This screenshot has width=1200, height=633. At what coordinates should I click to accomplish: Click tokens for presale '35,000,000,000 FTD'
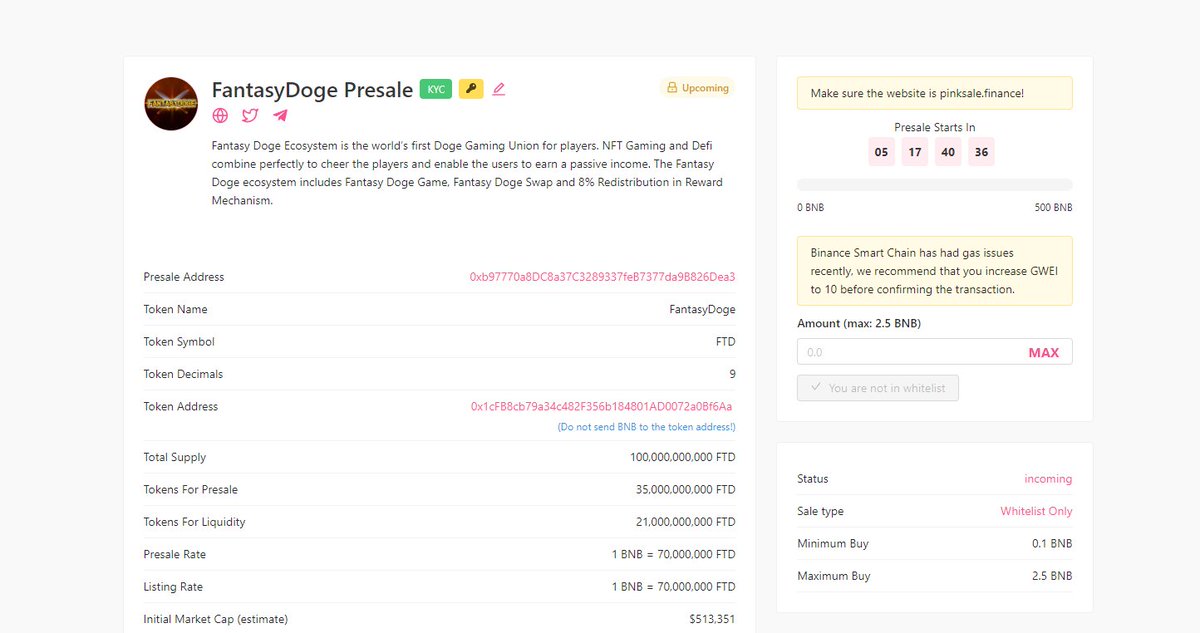[x=685, y=490]
